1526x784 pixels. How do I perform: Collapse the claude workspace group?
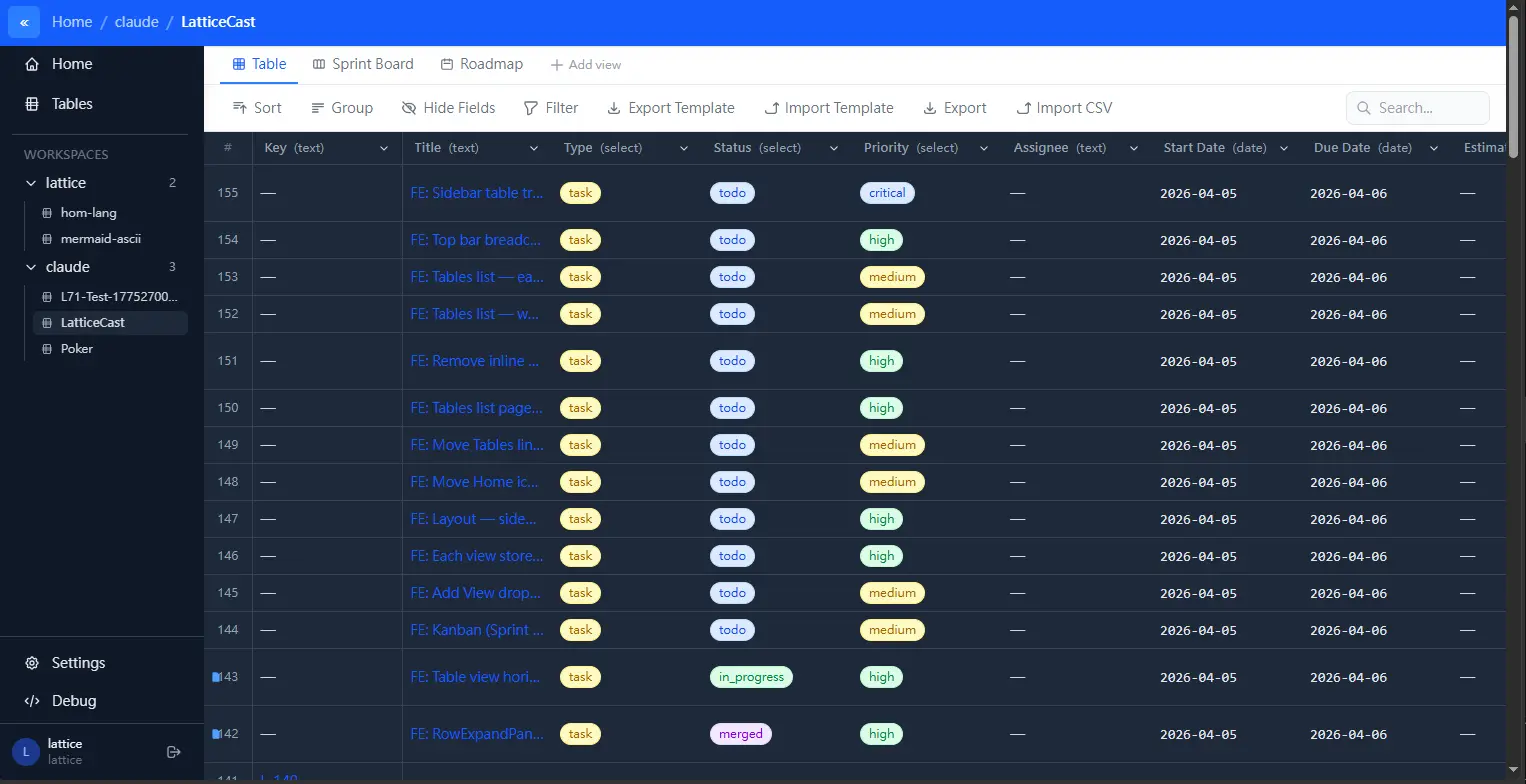point(31,267)
